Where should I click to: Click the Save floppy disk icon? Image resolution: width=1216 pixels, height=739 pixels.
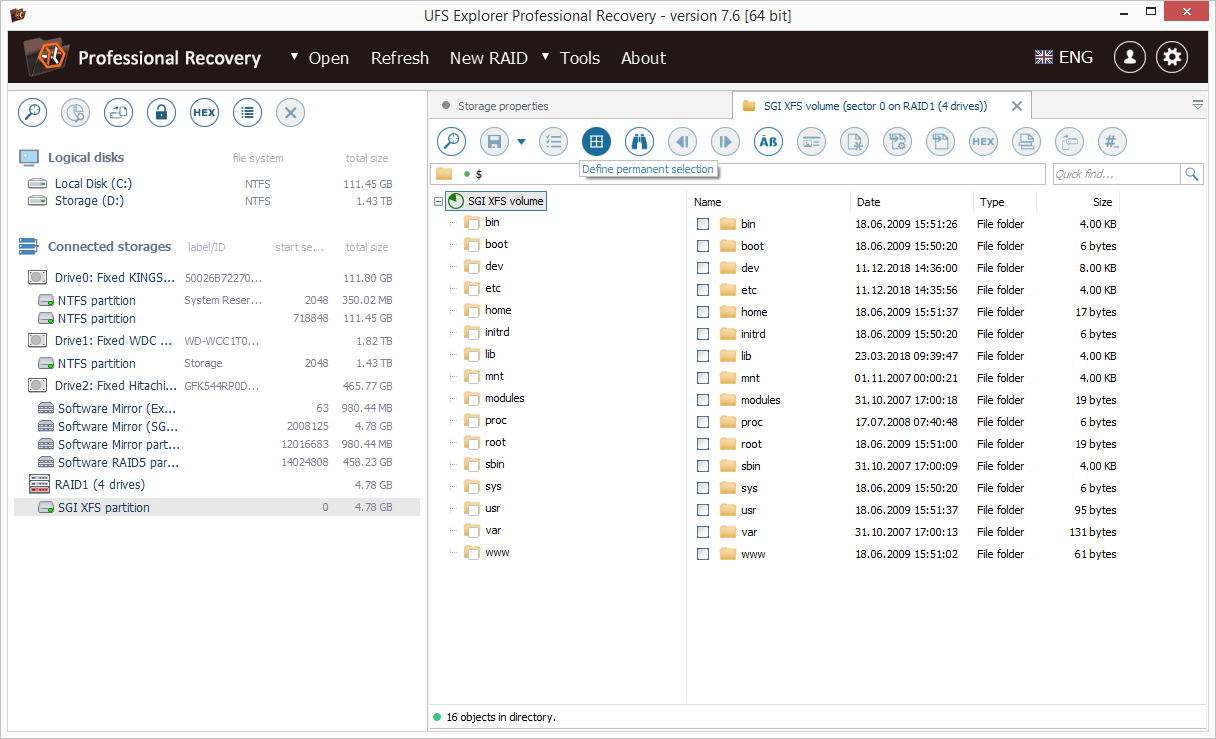coord(494,142)
